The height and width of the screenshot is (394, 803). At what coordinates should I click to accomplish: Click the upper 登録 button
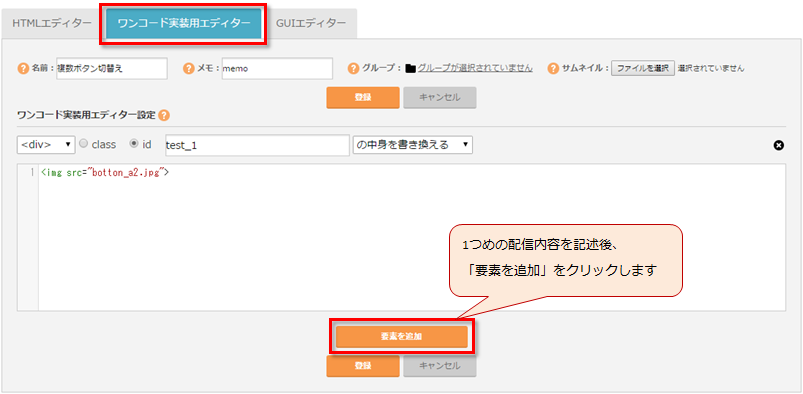363,97
